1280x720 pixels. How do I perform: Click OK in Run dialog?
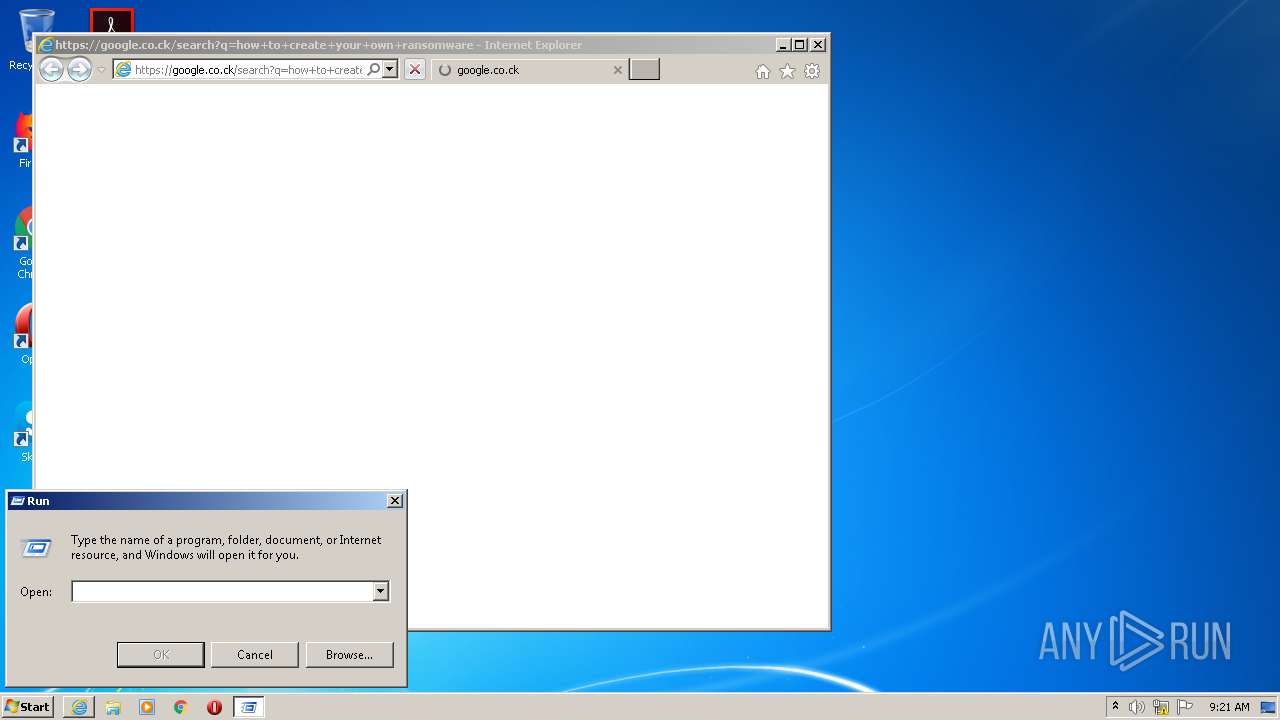pos(161,655)
